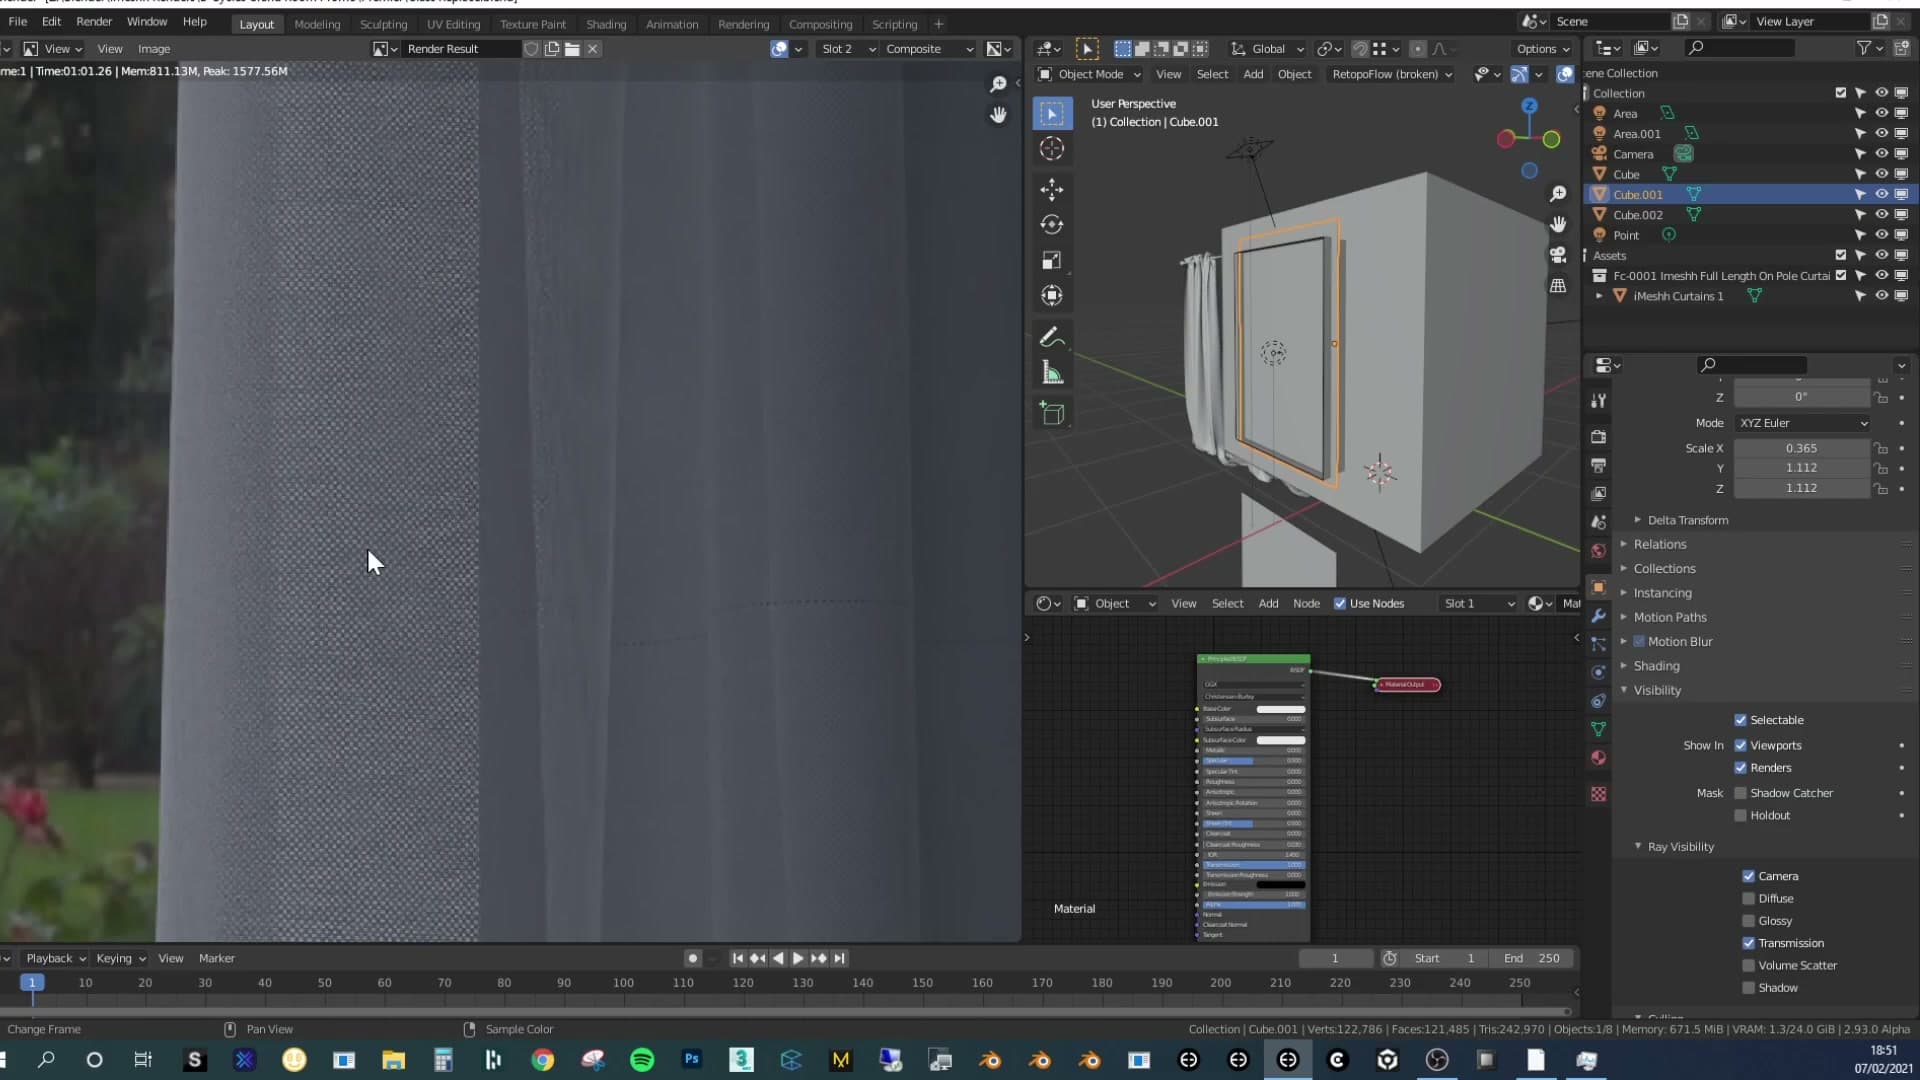Open the File menu
Image resolution: width=1920 pixels, height=1080 pixels.
(x=17, y=21)
